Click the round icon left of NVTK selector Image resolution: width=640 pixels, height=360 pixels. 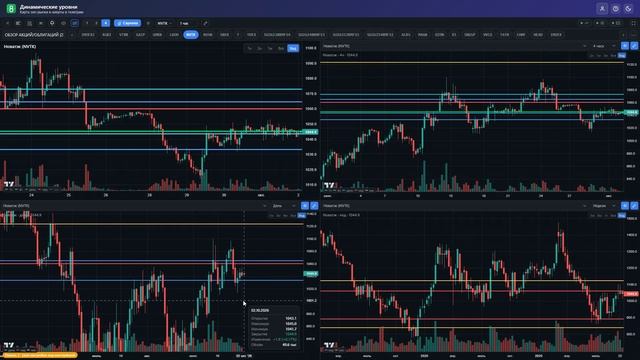148,23
